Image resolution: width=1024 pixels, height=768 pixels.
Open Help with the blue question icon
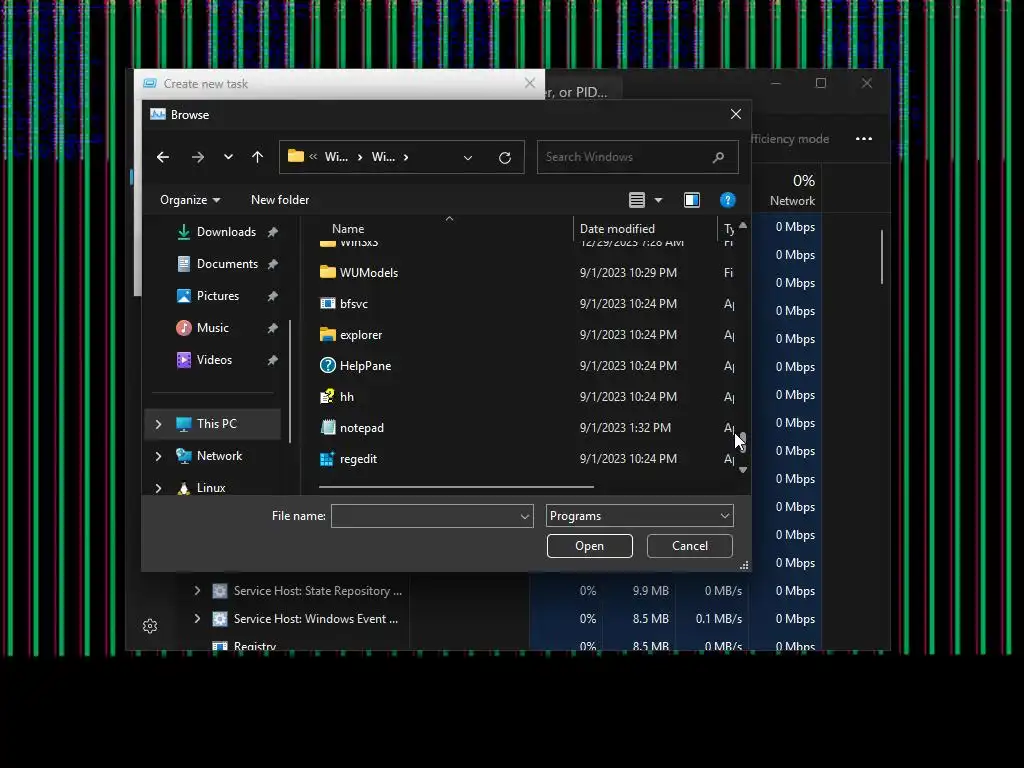pyautogui.click(x=728, y=200)
